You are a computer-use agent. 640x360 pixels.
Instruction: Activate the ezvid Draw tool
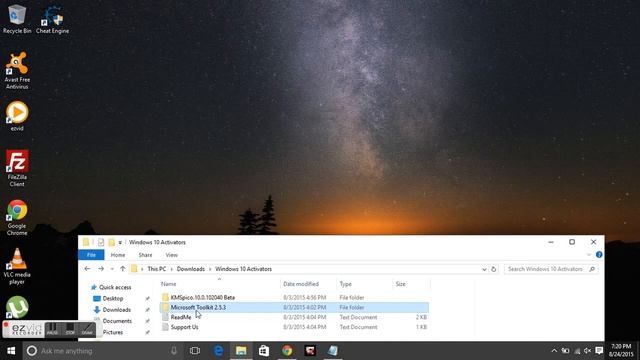point(87,329)
